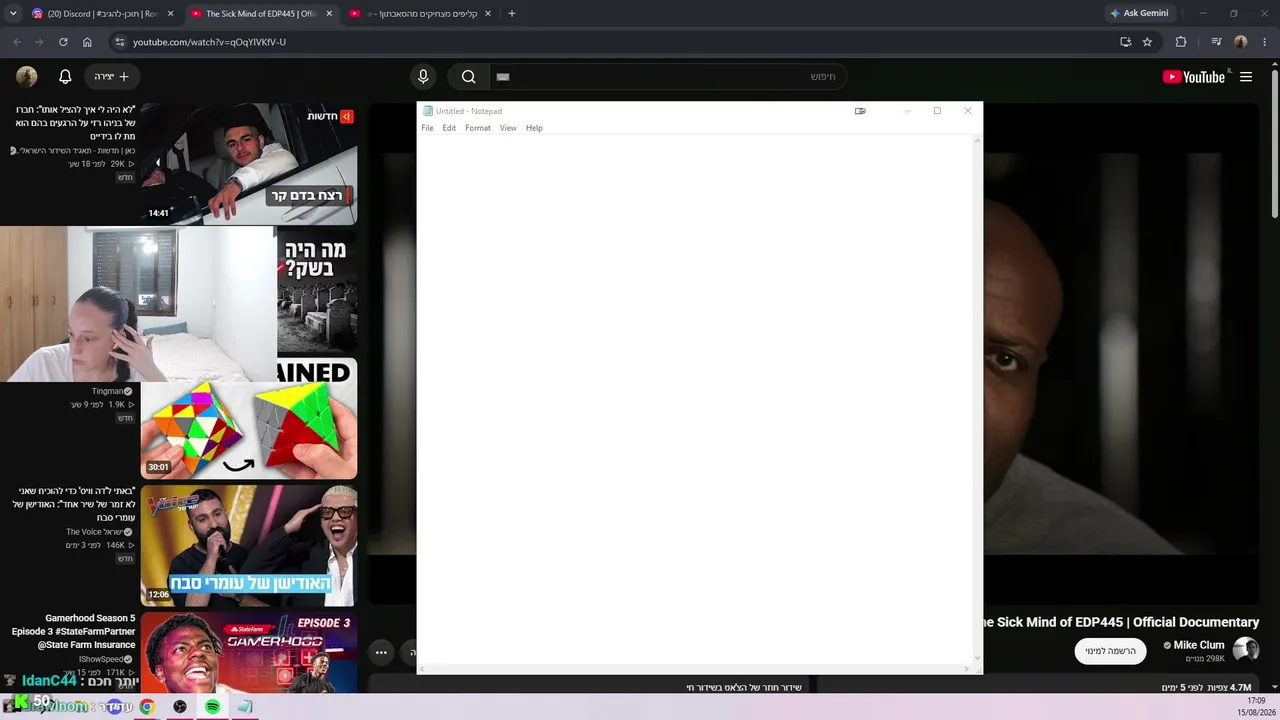Image resolution: width=1280 pixels, height=720 pixels.
Task: Open the Notepad Help menu
Action: click(x=534, y=128)
